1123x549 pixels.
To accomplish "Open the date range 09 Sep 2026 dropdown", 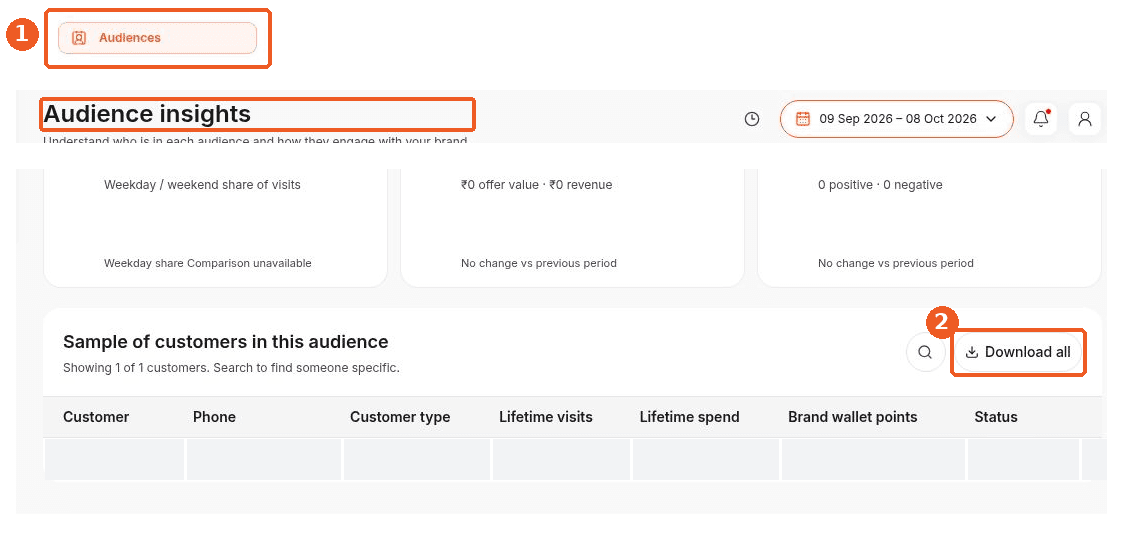I will (897, 119).
